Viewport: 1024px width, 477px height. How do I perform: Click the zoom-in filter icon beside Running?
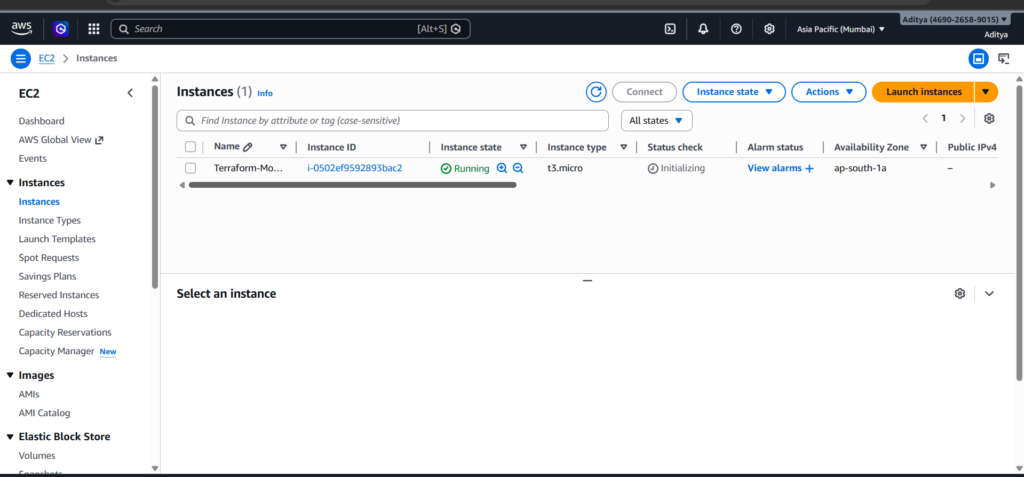(502, 168)
